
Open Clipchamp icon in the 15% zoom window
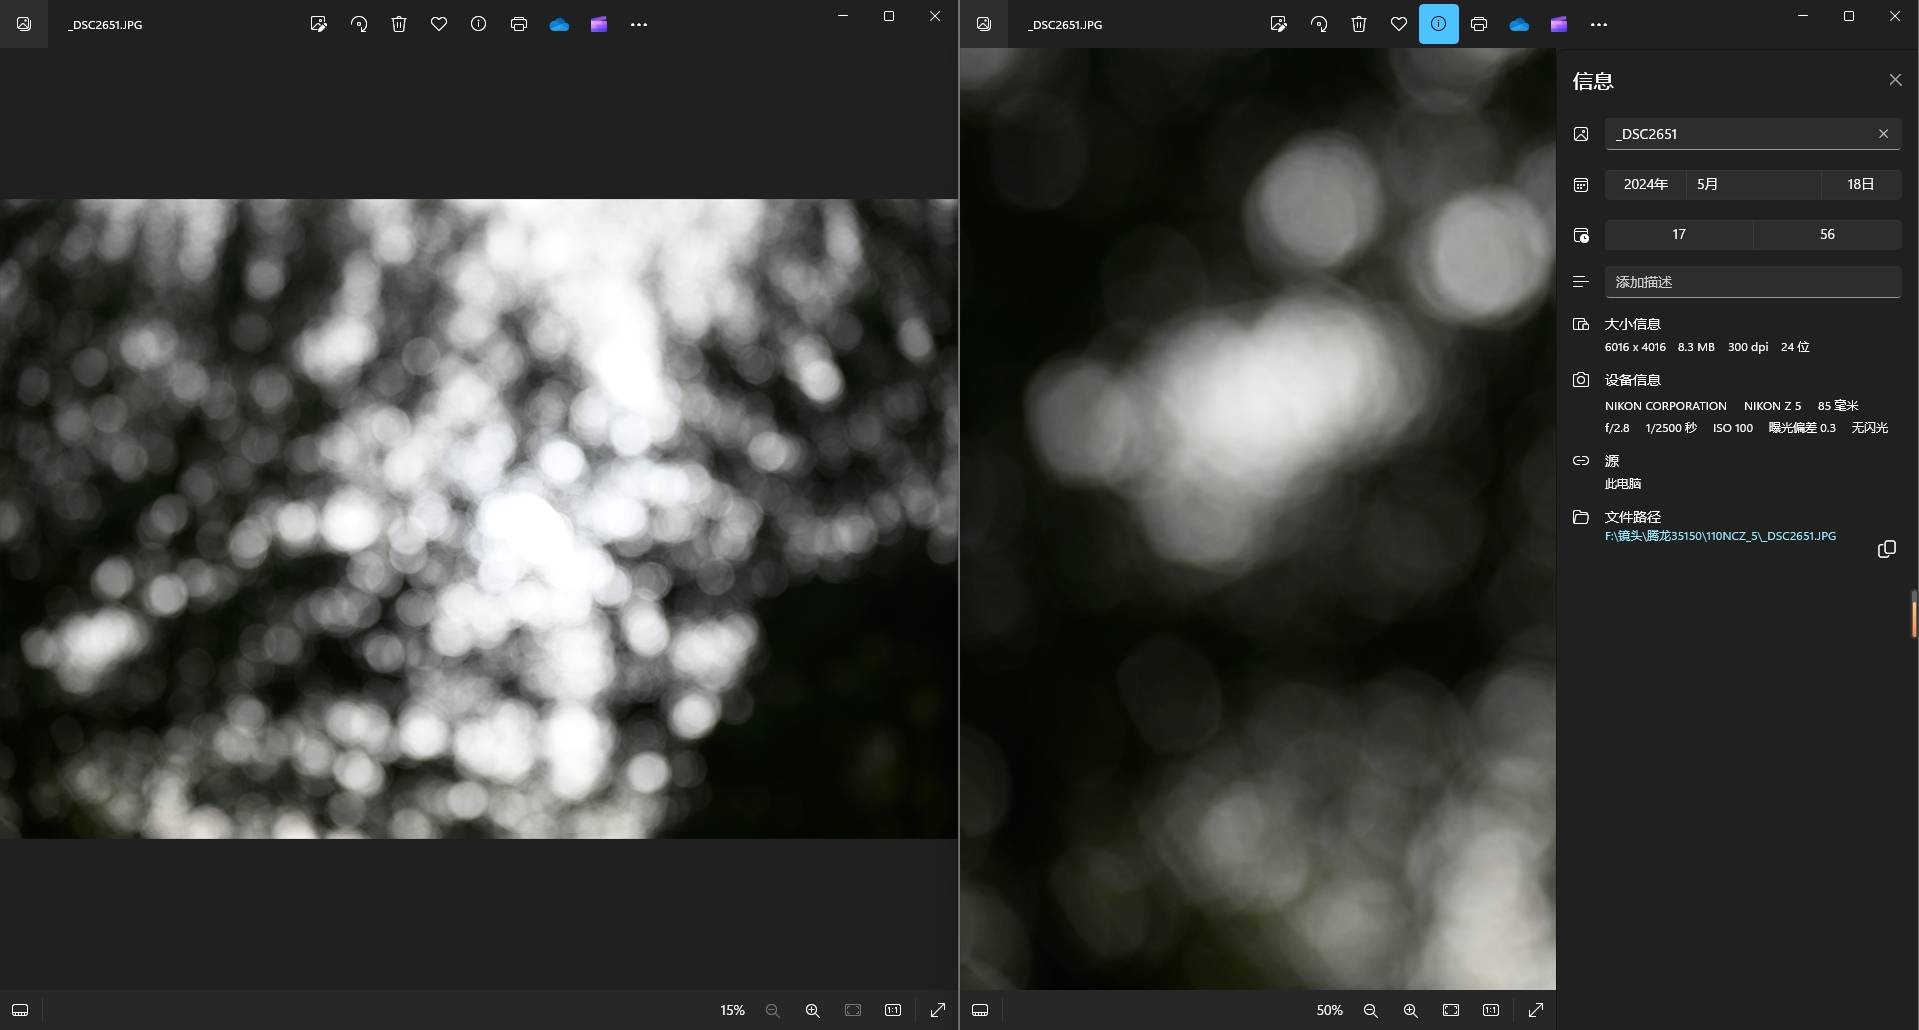pyautogui.click(x=599, y=24)
